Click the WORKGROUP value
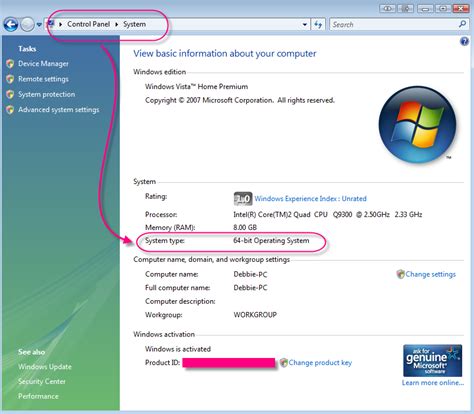This screenshot has height=414, width=474. tap(255, 315)
